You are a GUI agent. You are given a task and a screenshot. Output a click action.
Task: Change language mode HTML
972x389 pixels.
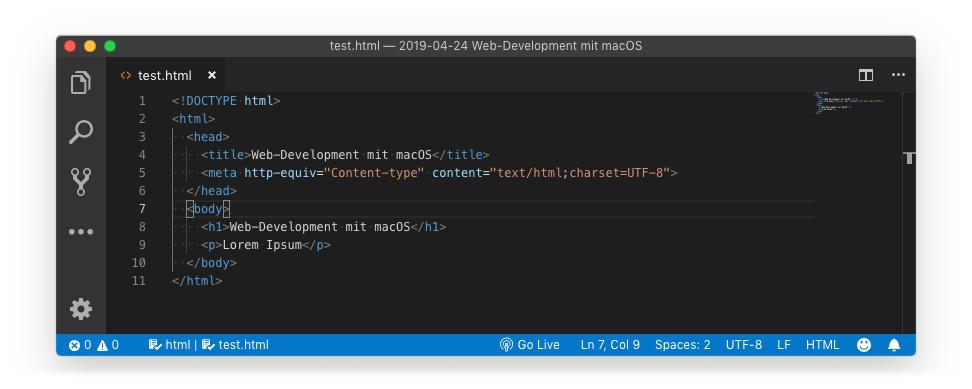(x=822, y=345)
